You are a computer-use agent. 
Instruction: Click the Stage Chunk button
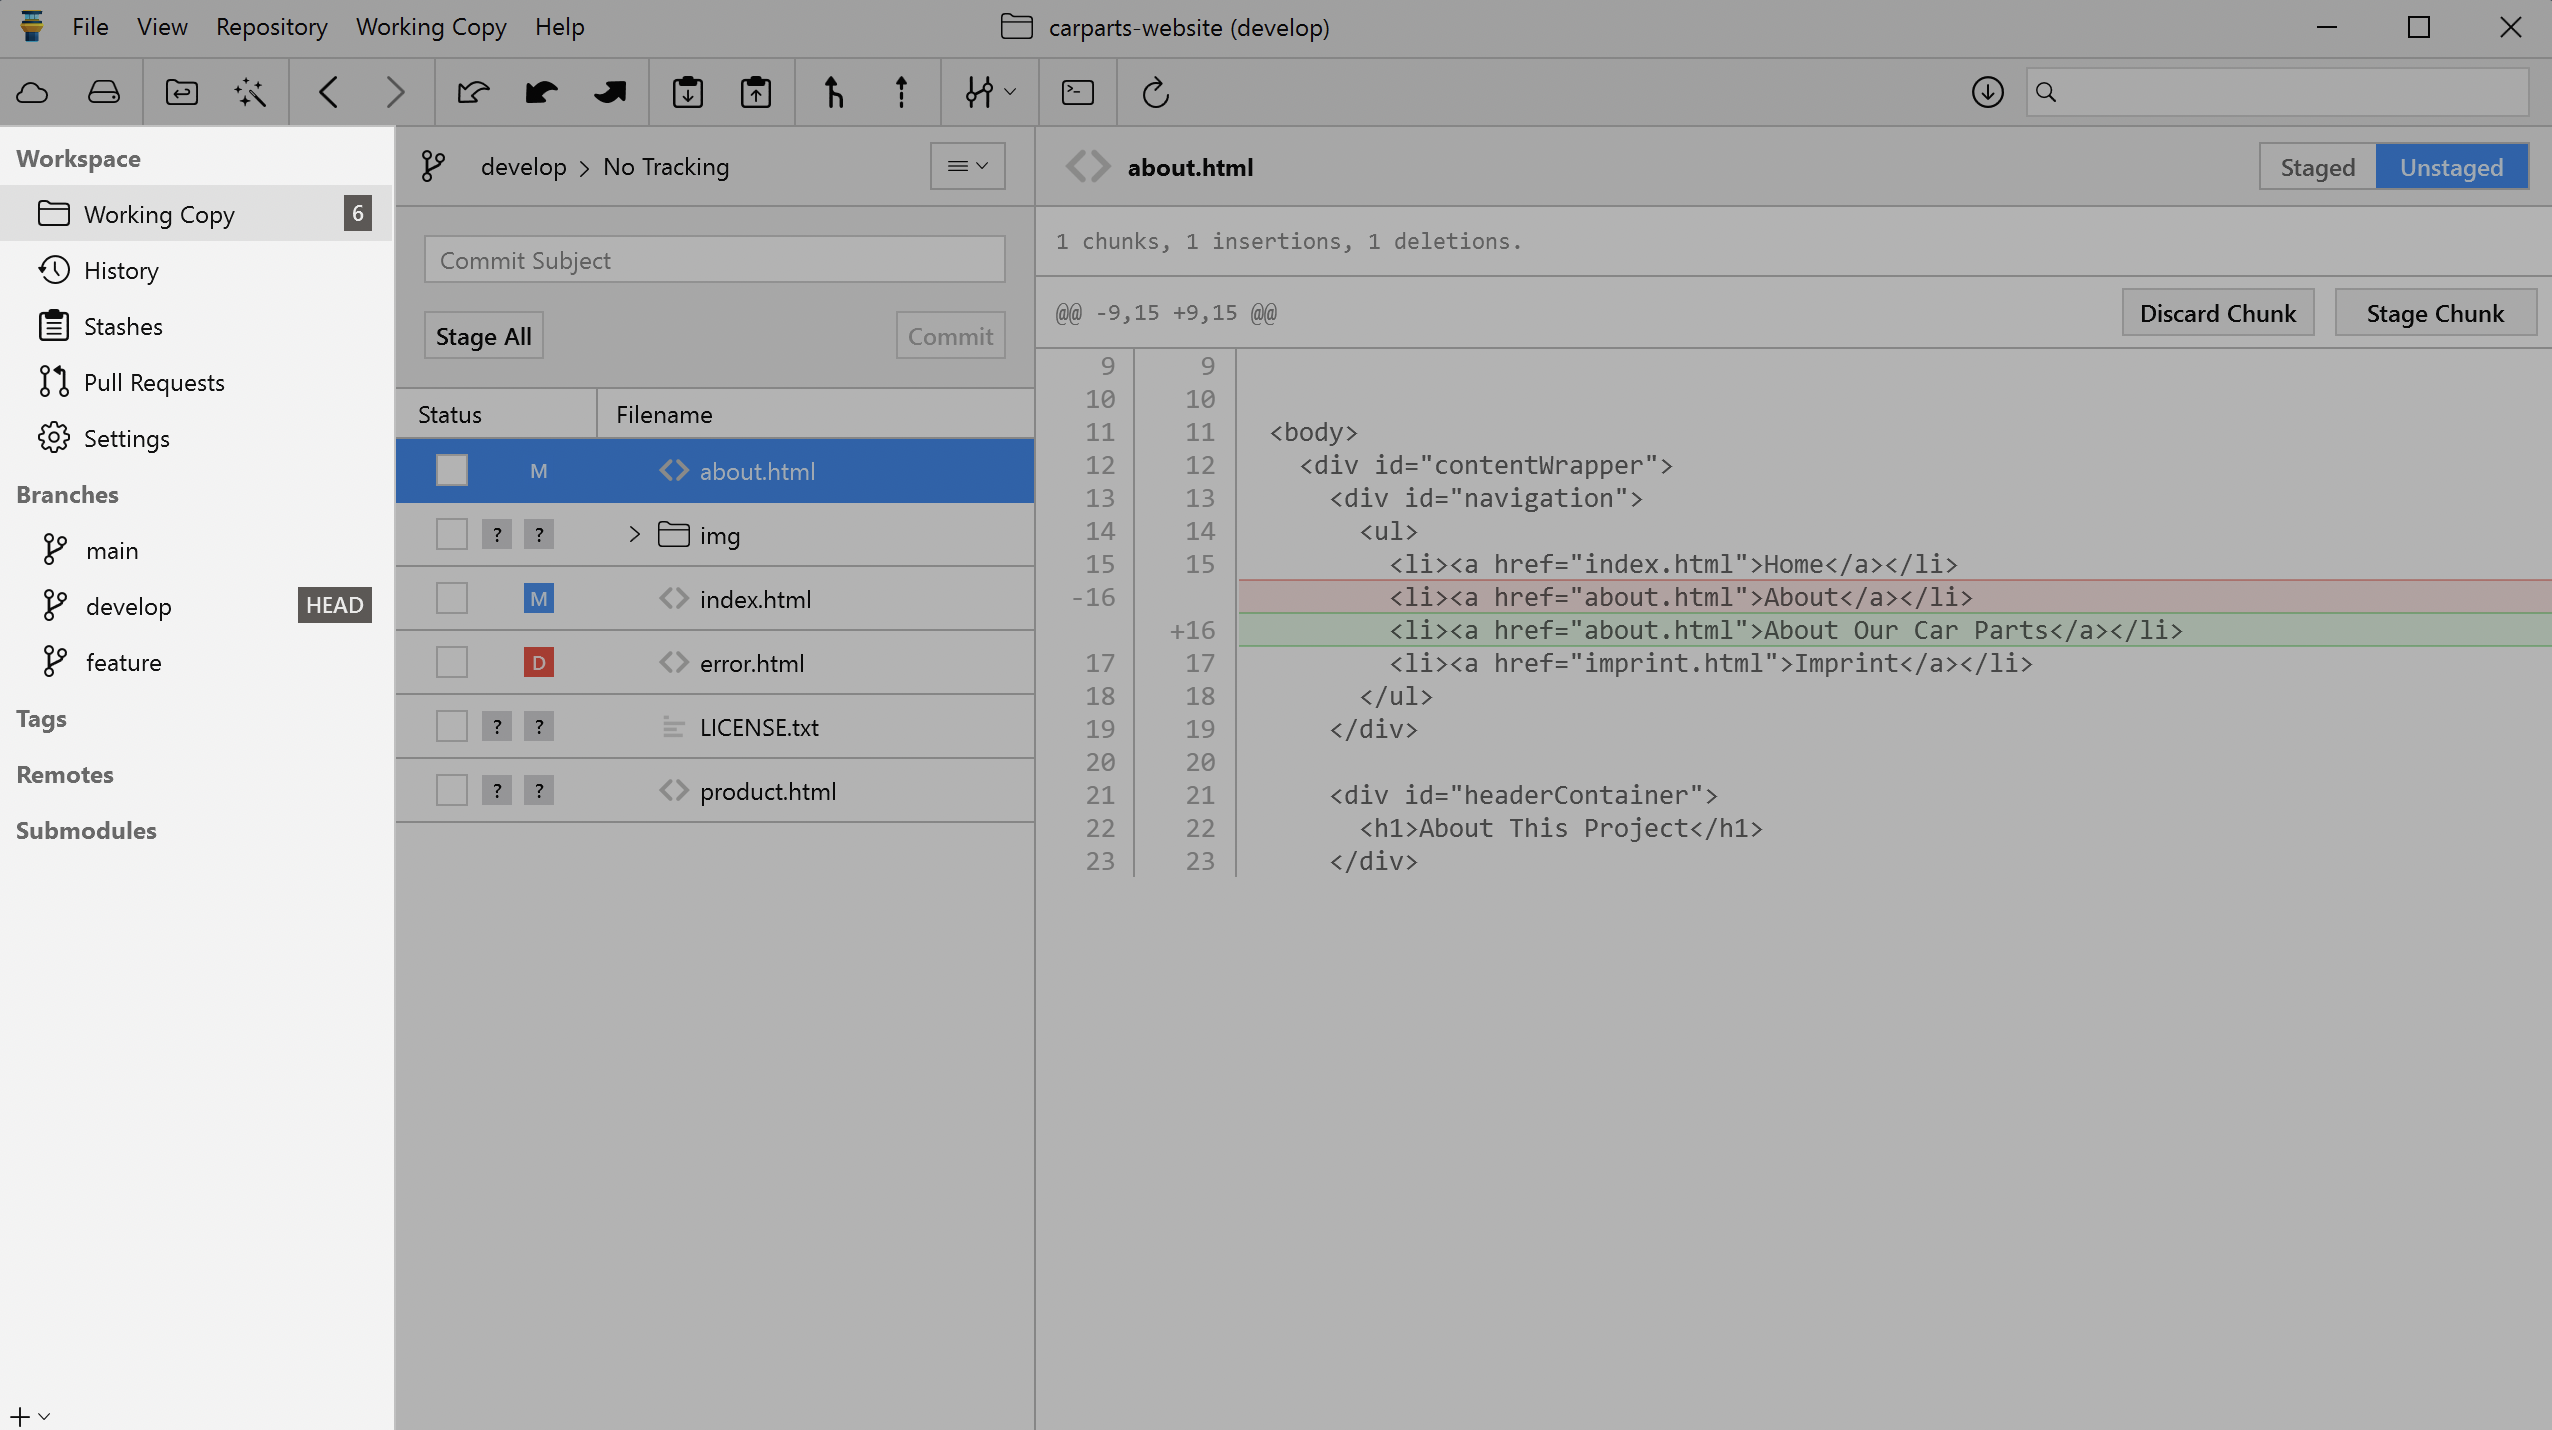pyautogui.click(x=2434, y=314)
